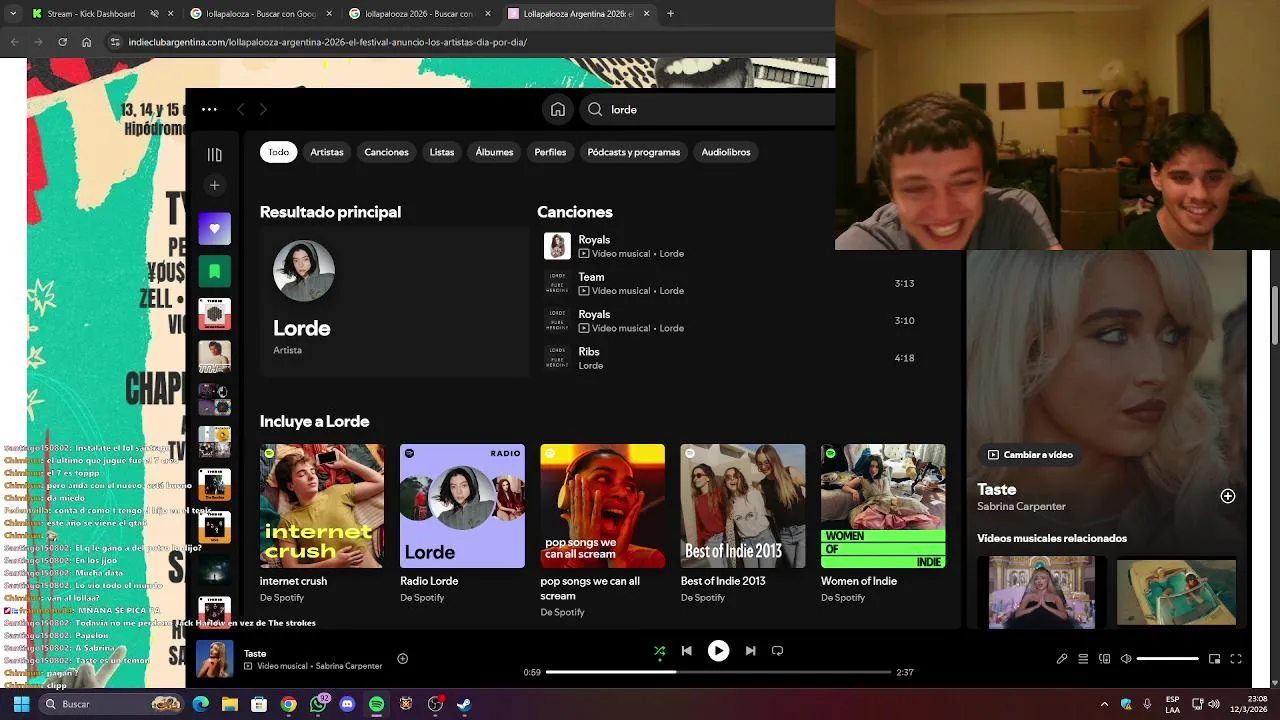Click the Windows taskbar Buscar search box

point(110,704)
